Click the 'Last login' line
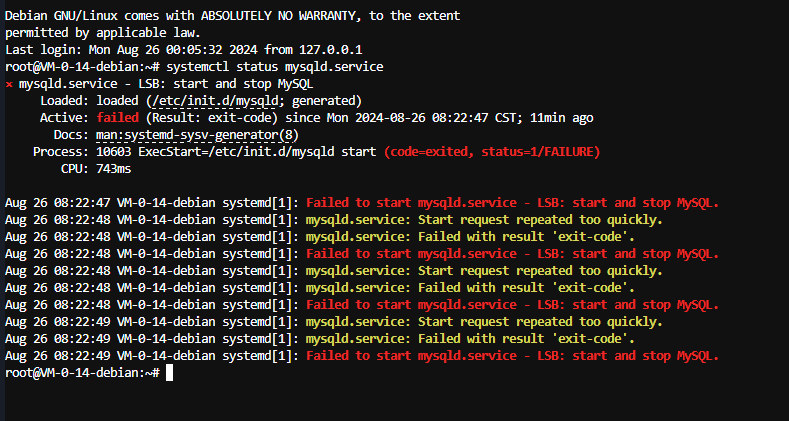Image resolution: width=789 pixels, height=421 pixels. click(184, 50)
